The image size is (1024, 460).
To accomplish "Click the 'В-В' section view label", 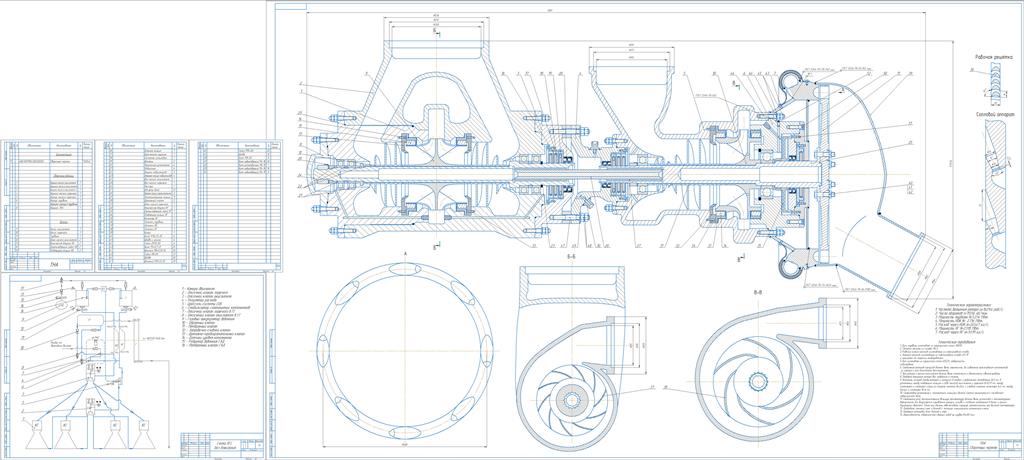I will (x=758, y=291).
